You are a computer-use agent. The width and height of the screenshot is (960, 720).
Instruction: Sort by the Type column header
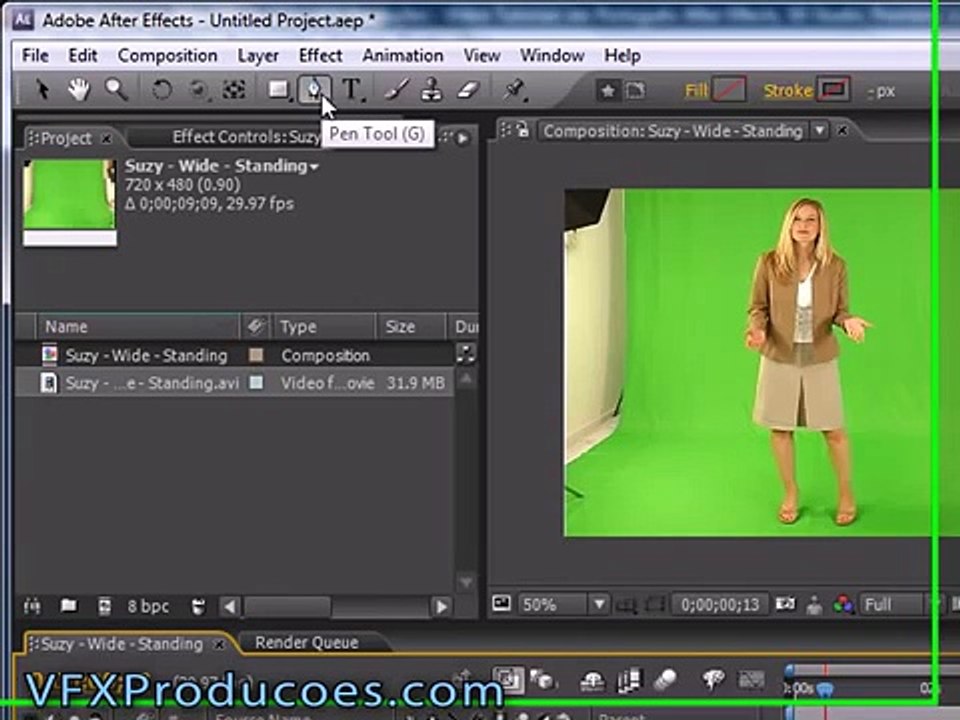(x=324, y=326)
